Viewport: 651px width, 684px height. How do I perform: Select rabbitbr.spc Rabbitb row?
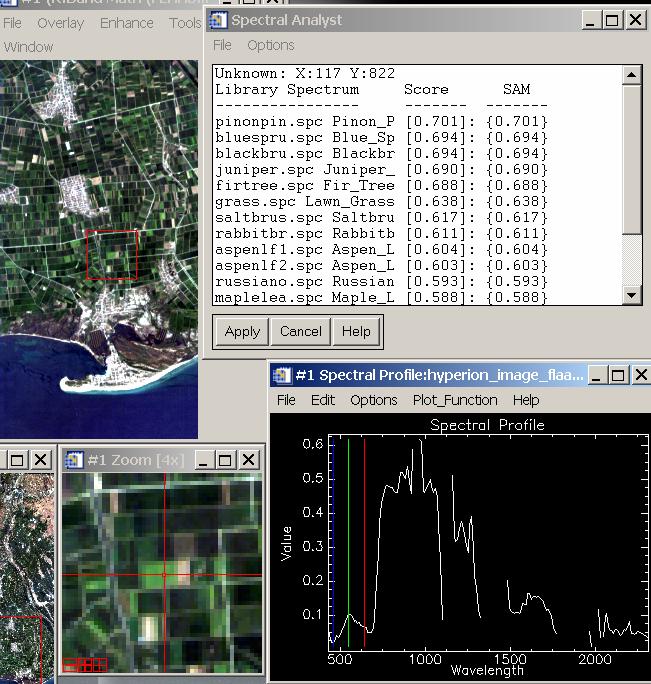(x=381, y=234)
